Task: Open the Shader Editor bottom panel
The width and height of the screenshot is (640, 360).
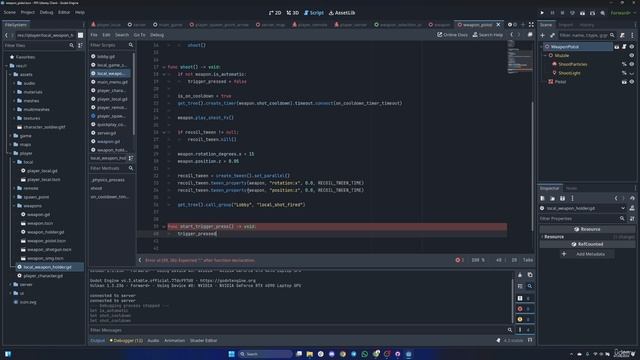Action: 203,340
